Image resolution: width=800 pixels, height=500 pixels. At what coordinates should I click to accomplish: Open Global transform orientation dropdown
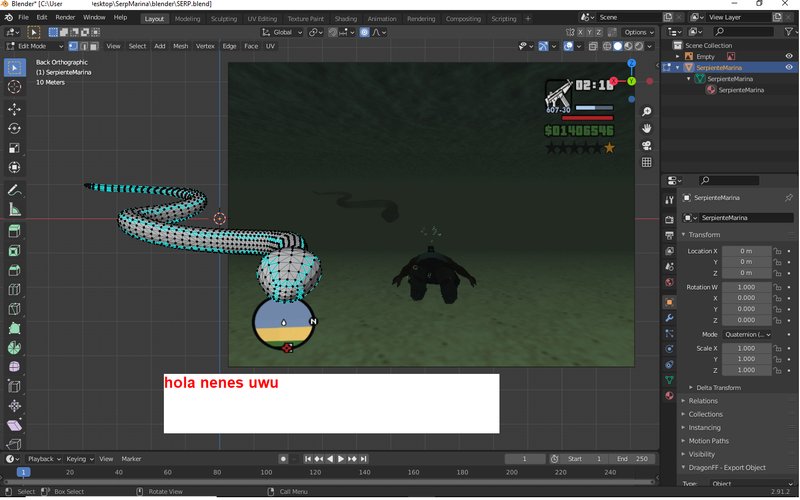point(282,32)
